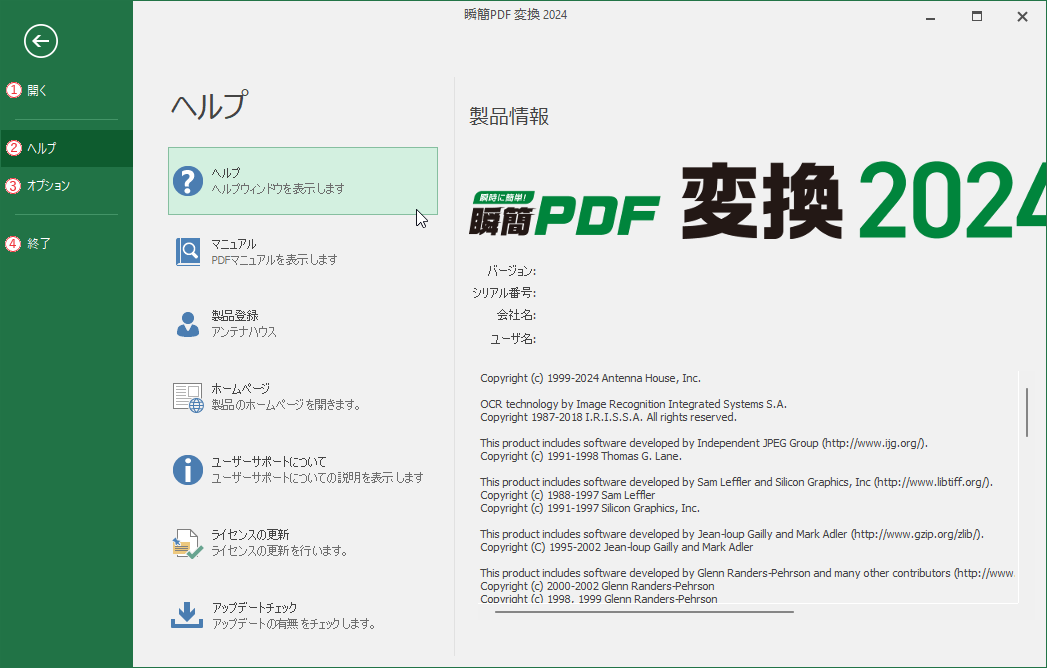The width and height of the screenshot is (1047, 668).
Task: Select 開く in the sidebar
Action: (37, 90)
